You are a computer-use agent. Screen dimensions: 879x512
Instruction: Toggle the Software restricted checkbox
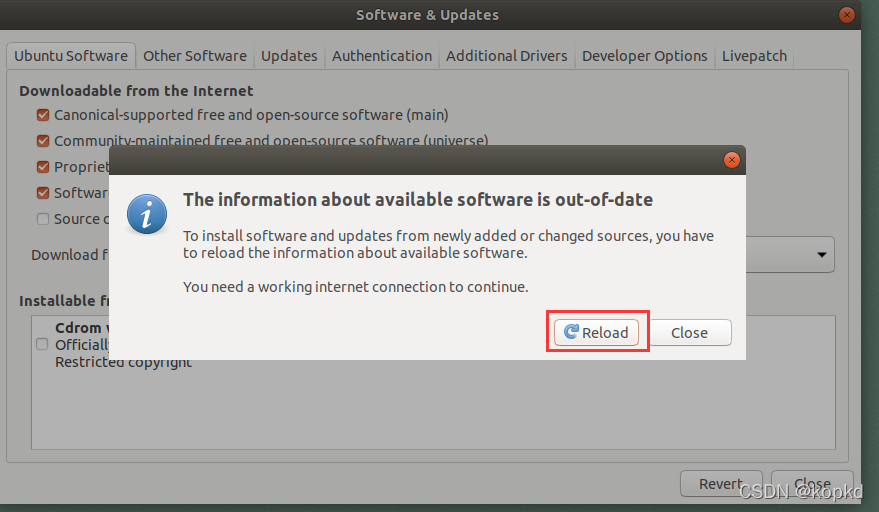[x=43, y=193]
